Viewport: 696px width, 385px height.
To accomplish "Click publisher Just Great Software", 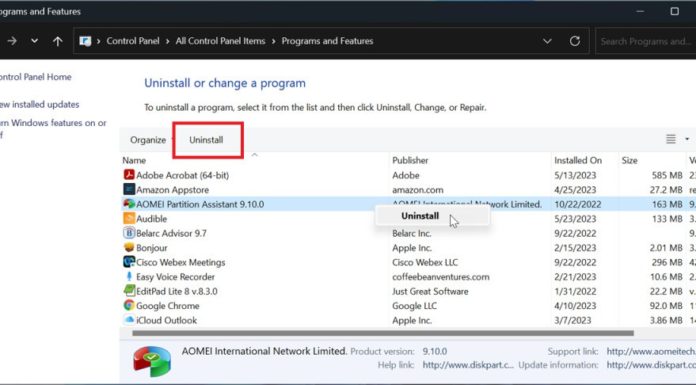I will coord(430,291).
